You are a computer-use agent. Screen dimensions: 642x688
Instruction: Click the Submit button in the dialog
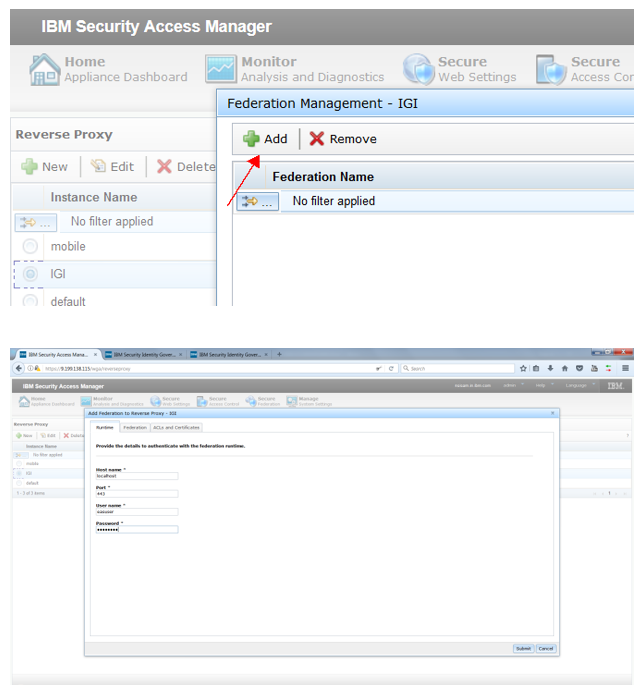(x=524, y=649)
